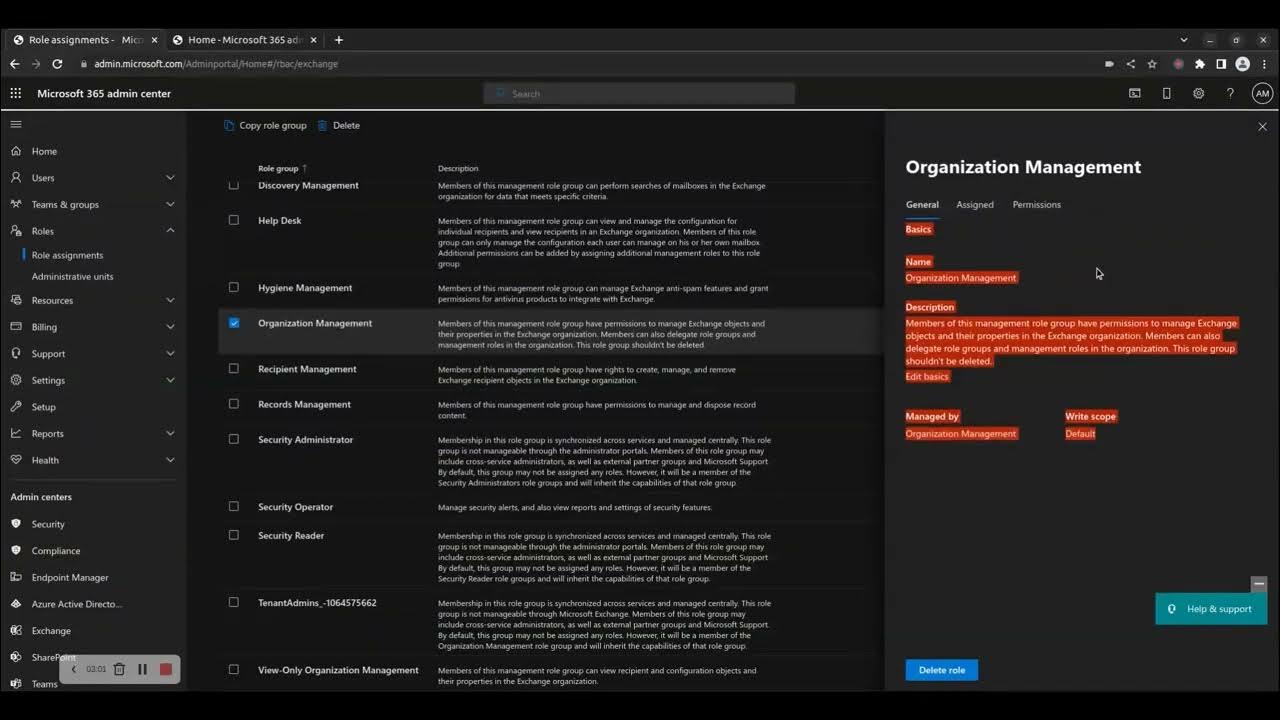Uncheck the Organization Management checkbox

(x=234, y=323)
